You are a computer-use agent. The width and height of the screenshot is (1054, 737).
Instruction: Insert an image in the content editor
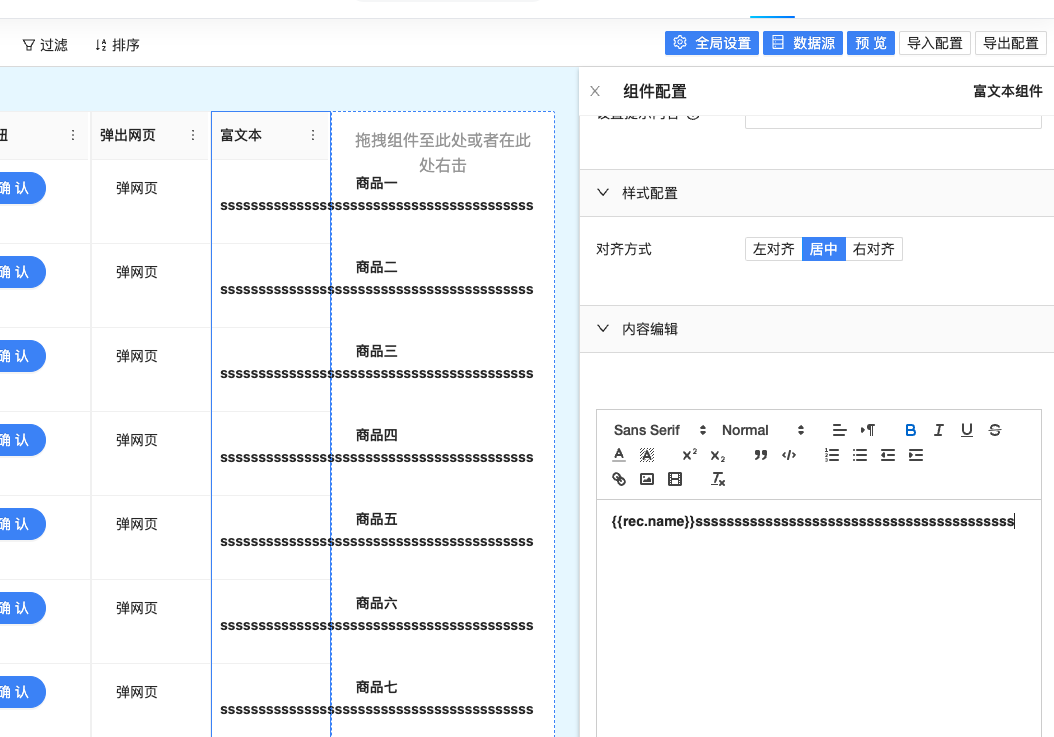click(x=646, y=479)
